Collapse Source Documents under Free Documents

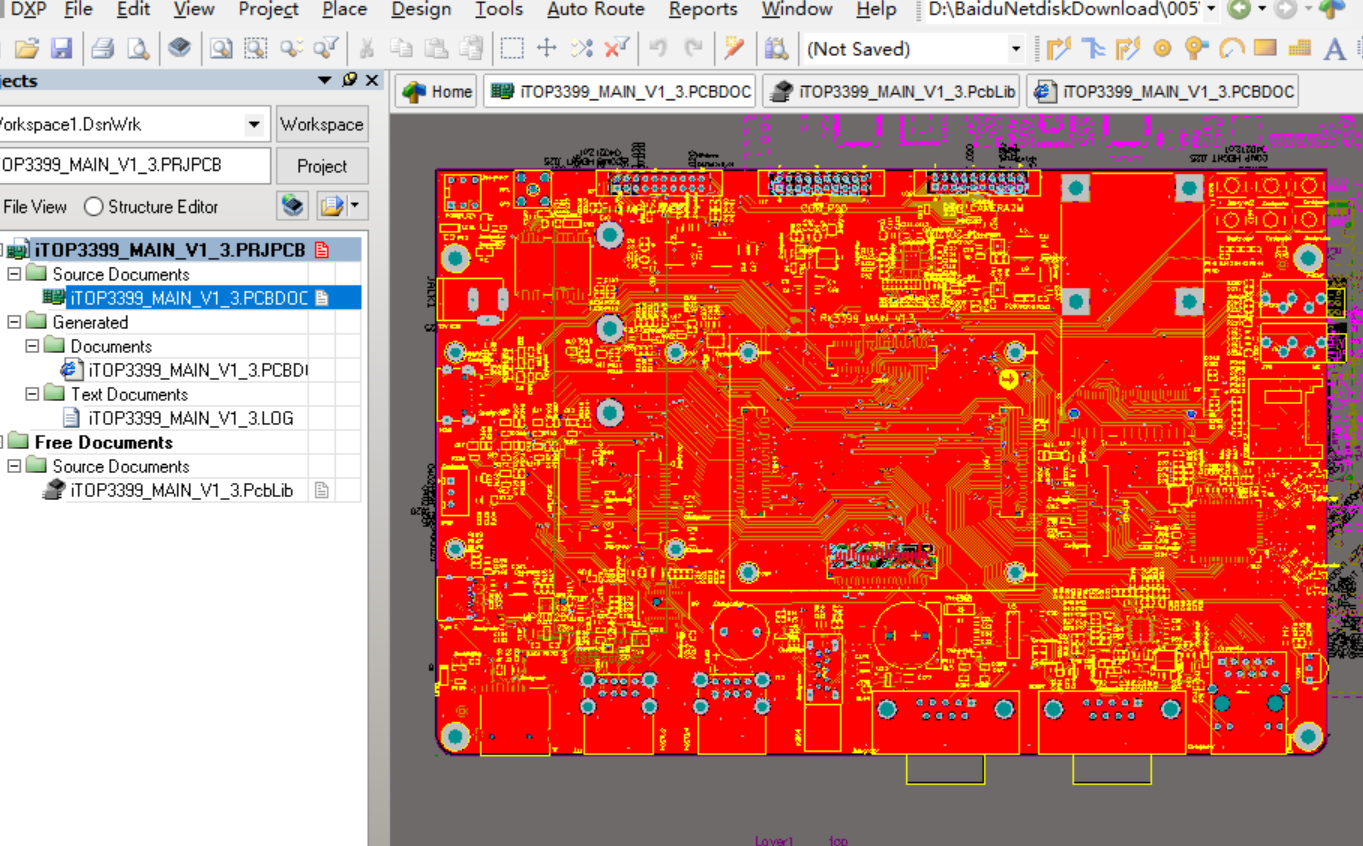click(x=14, y=466)
